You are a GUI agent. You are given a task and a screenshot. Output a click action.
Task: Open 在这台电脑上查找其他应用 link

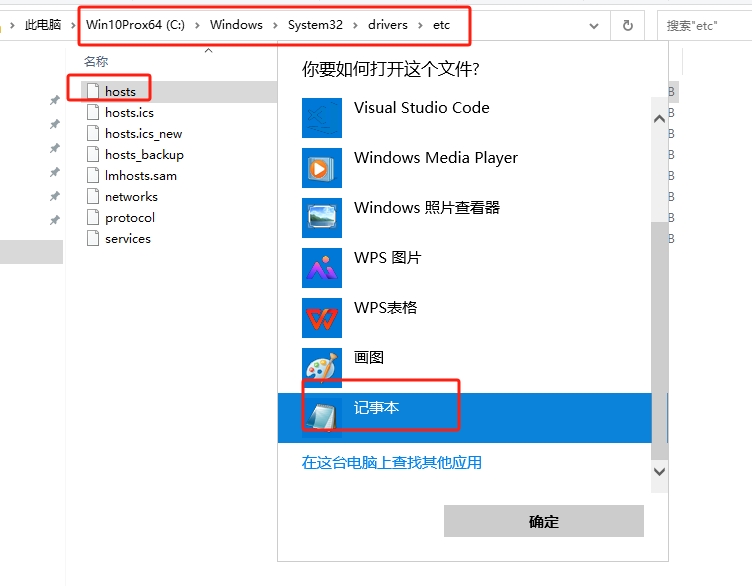pos(392,463)
